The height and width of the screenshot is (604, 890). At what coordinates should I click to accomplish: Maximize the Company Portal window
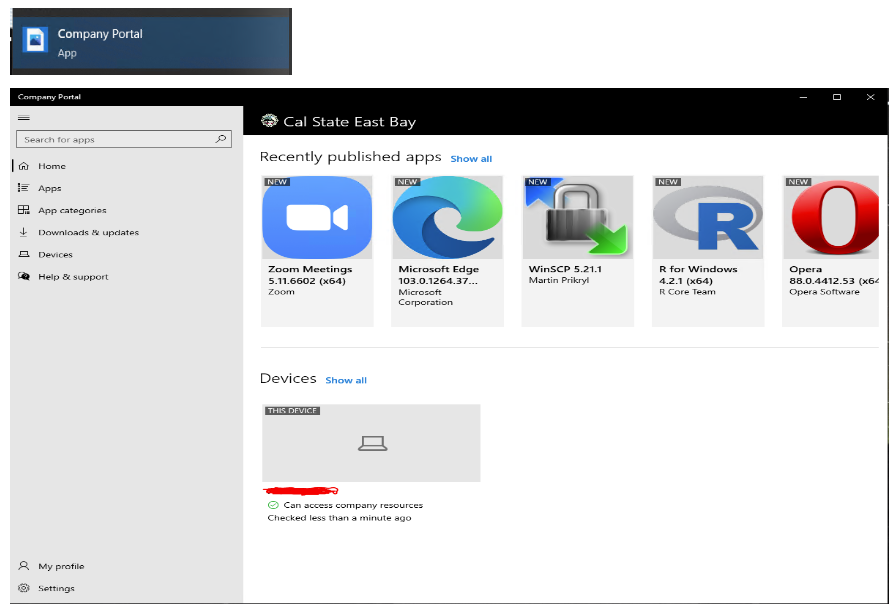(x=837, y=97)
